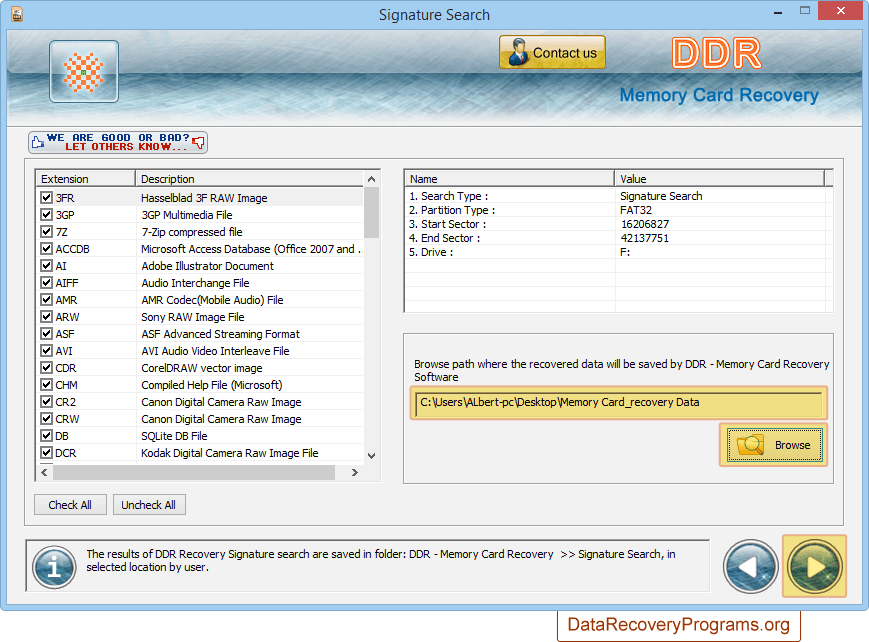The height and width of the screenshot is (642, 869).
Task: Click the Browse button with magnifier icon
Action: pyautogui.click(x=774, y=445)
